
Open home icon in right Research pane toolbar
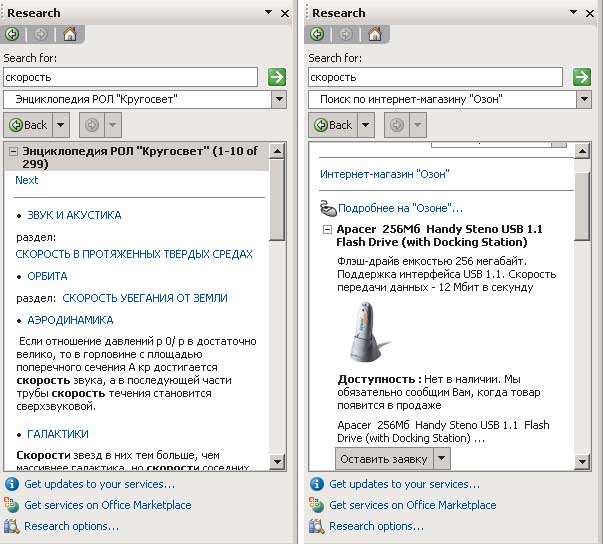pos(375,34)
